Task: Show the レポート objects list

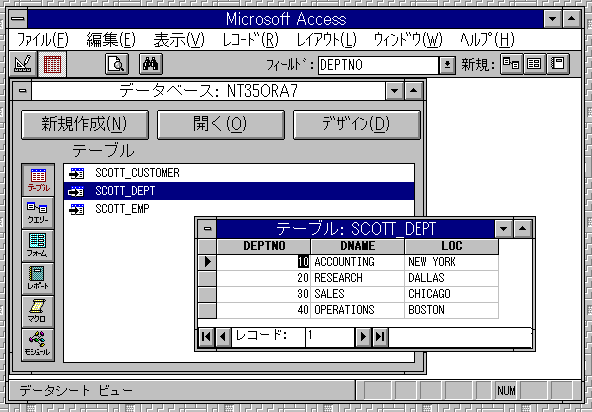Action: point(38,279)
